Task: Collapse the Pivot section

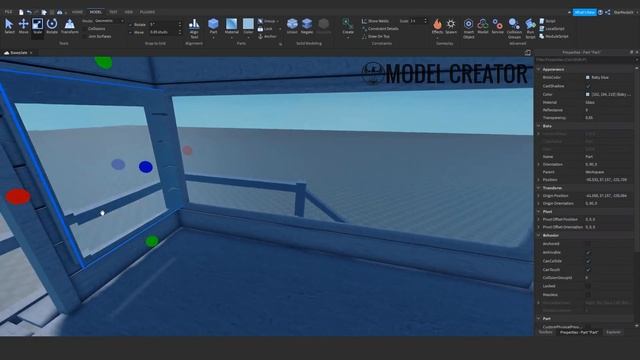Action: tap(538, 211)
